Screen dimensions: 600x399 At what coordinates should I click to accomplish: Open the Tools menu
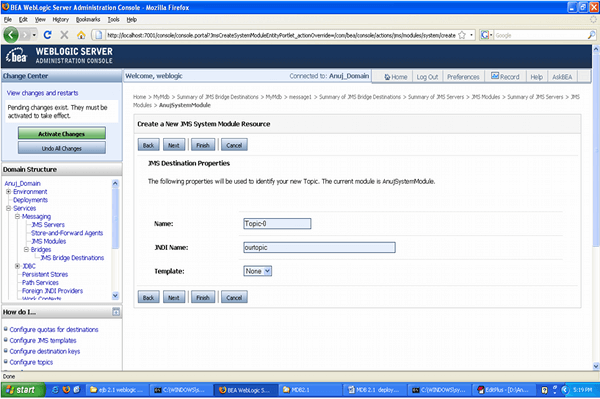pos(113,20)
